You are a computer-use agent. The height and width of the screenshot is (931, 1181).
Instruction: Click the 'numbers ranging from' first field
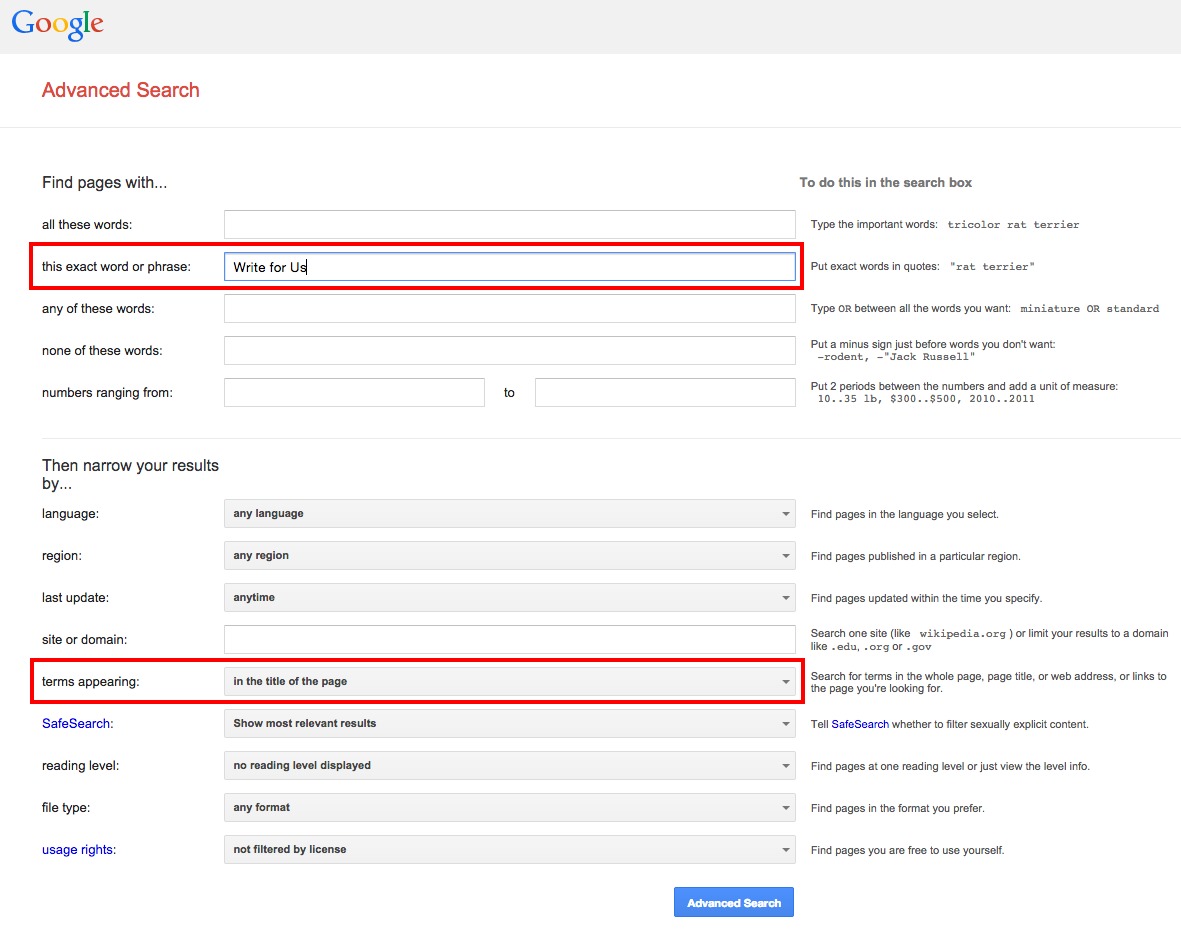pyautogui.click(x=354, y=393)
